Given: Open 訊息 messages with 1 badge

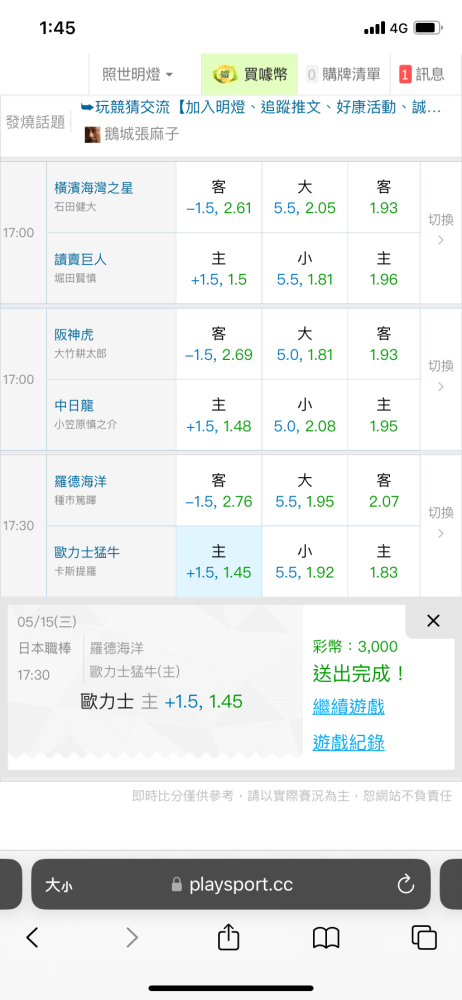Looking at the screenshot, I should point(422,74).
